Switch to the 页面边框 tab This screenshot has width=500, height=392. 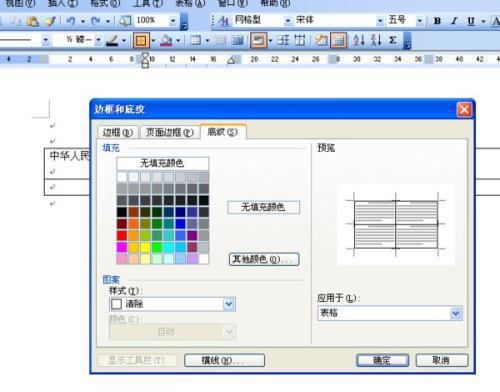point(170,132)
